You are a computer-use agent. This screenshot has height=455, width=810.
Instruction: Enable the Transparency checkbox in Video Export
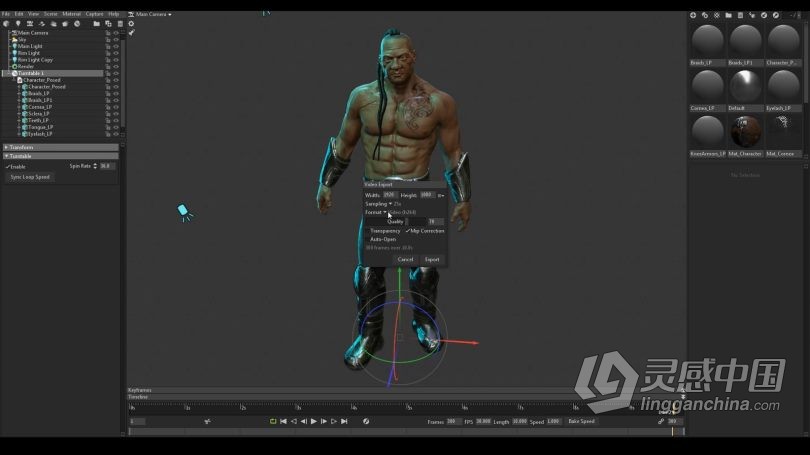[367, 231]
